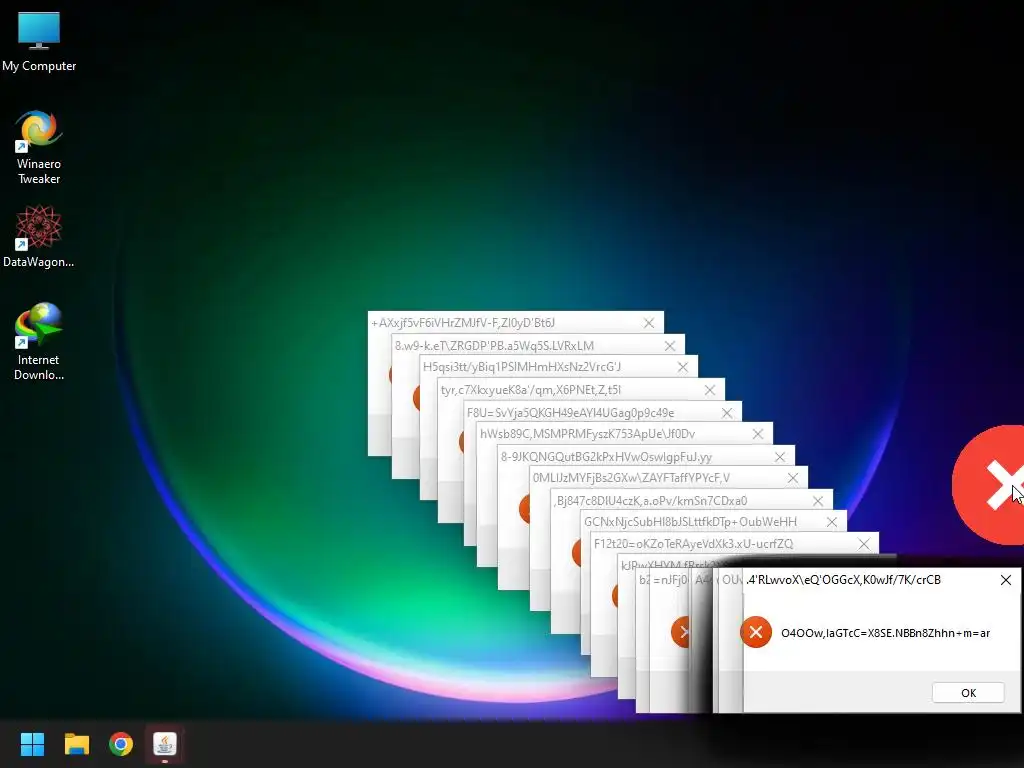1024x768 pixels.
Task: Click the title bar text H5qsi3tt/yBiq1PSIMHm
Action: pyautogui.click(x=522, y=366)
